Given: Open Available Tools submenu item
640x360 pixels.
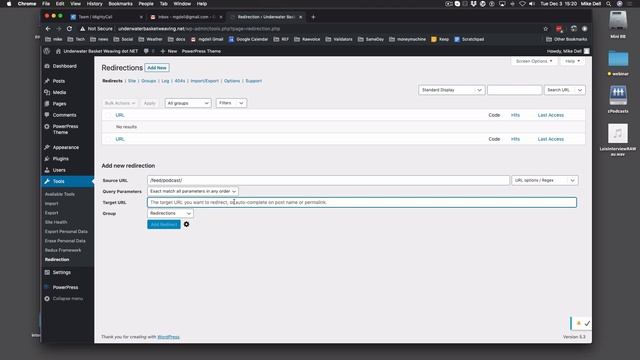Looking at the screenshot, I should pos(60,194).
